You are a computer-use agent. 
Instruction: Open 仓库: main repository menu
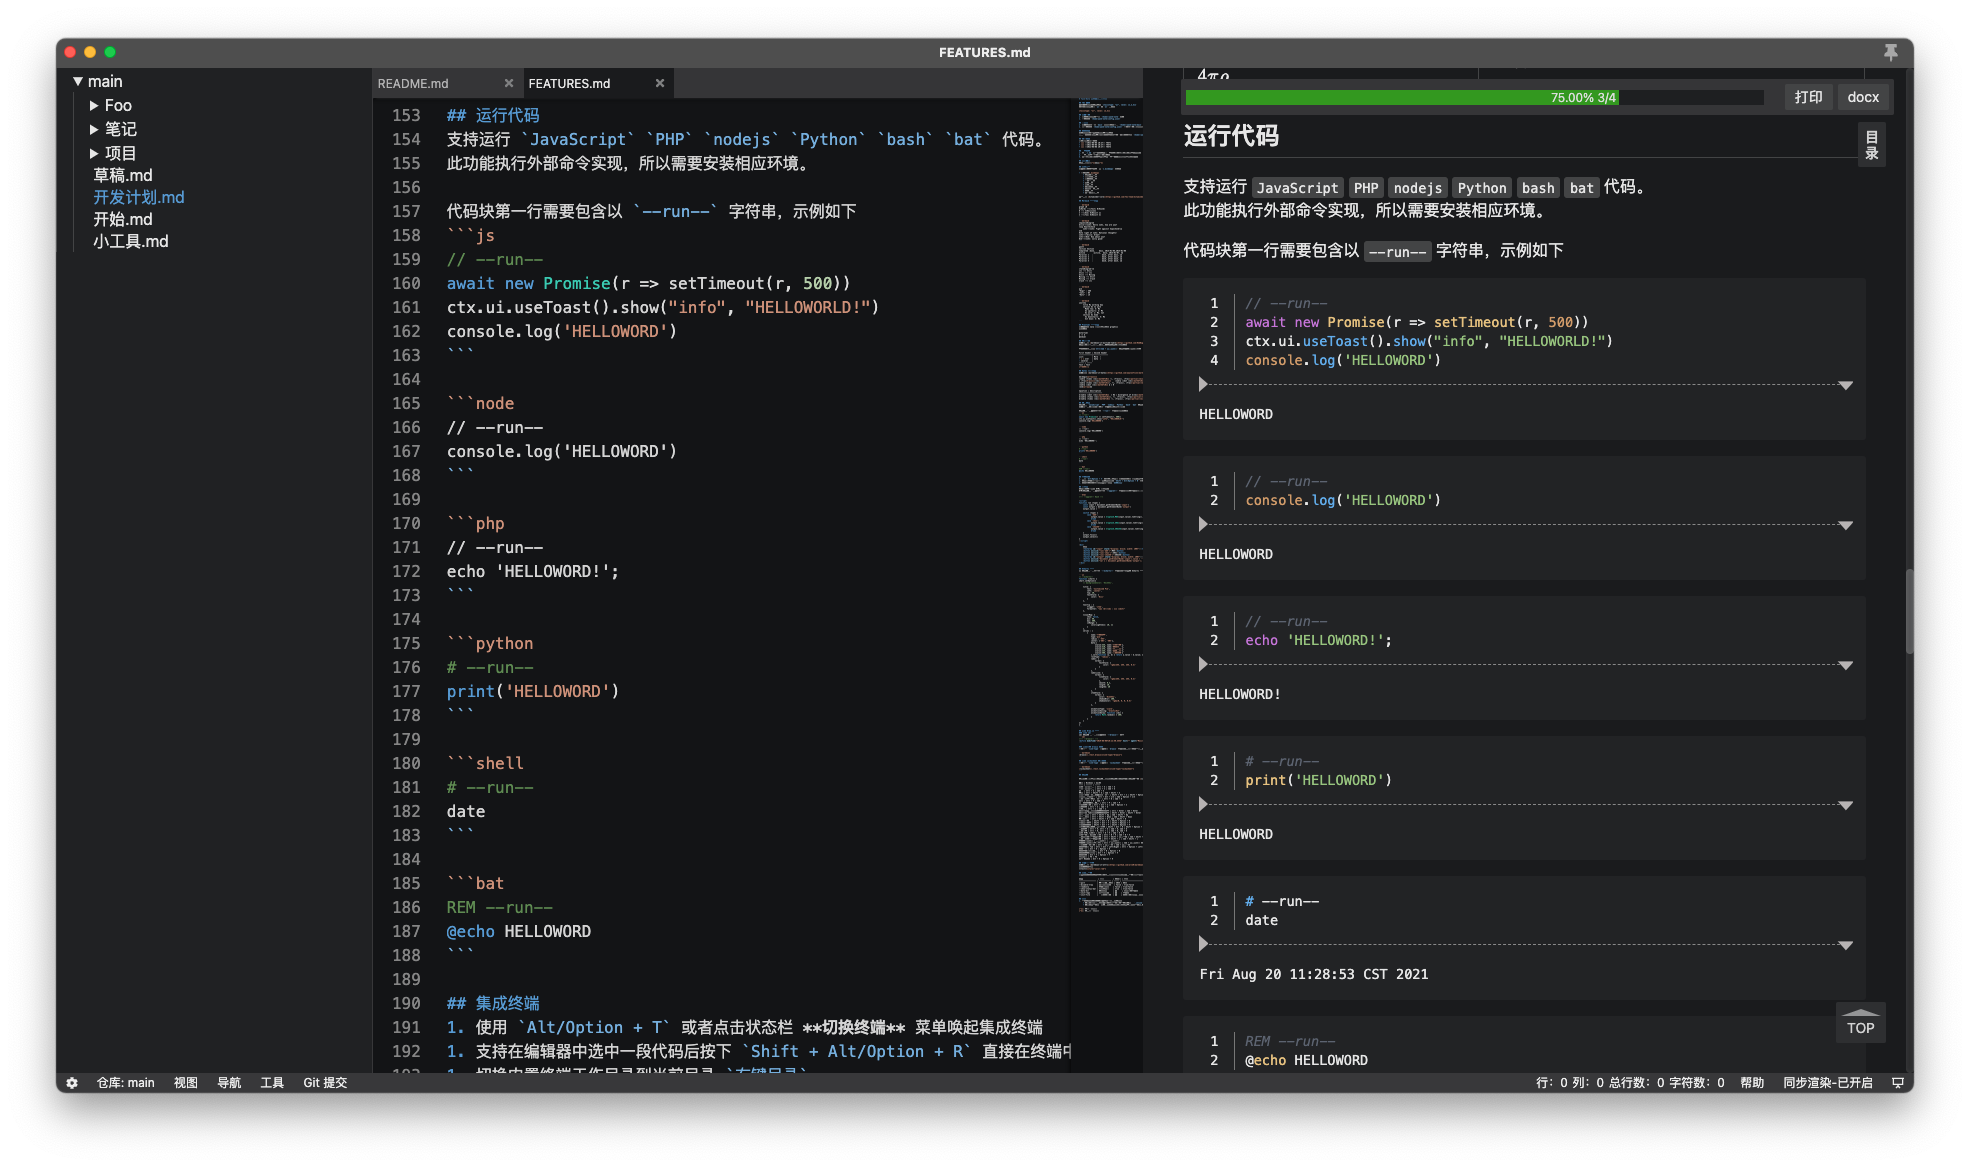click(x=125, y=1082)
